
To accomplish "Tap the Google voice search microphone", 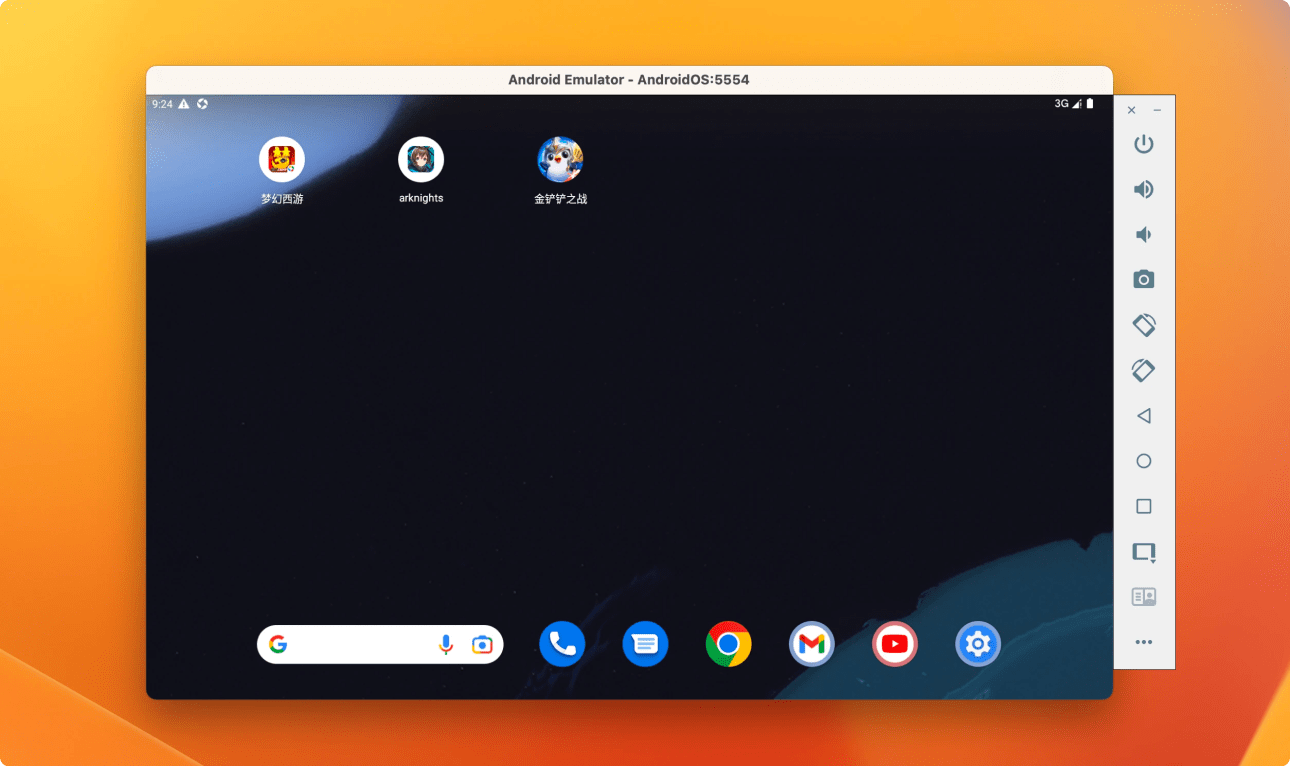I will tap(446, 645).
